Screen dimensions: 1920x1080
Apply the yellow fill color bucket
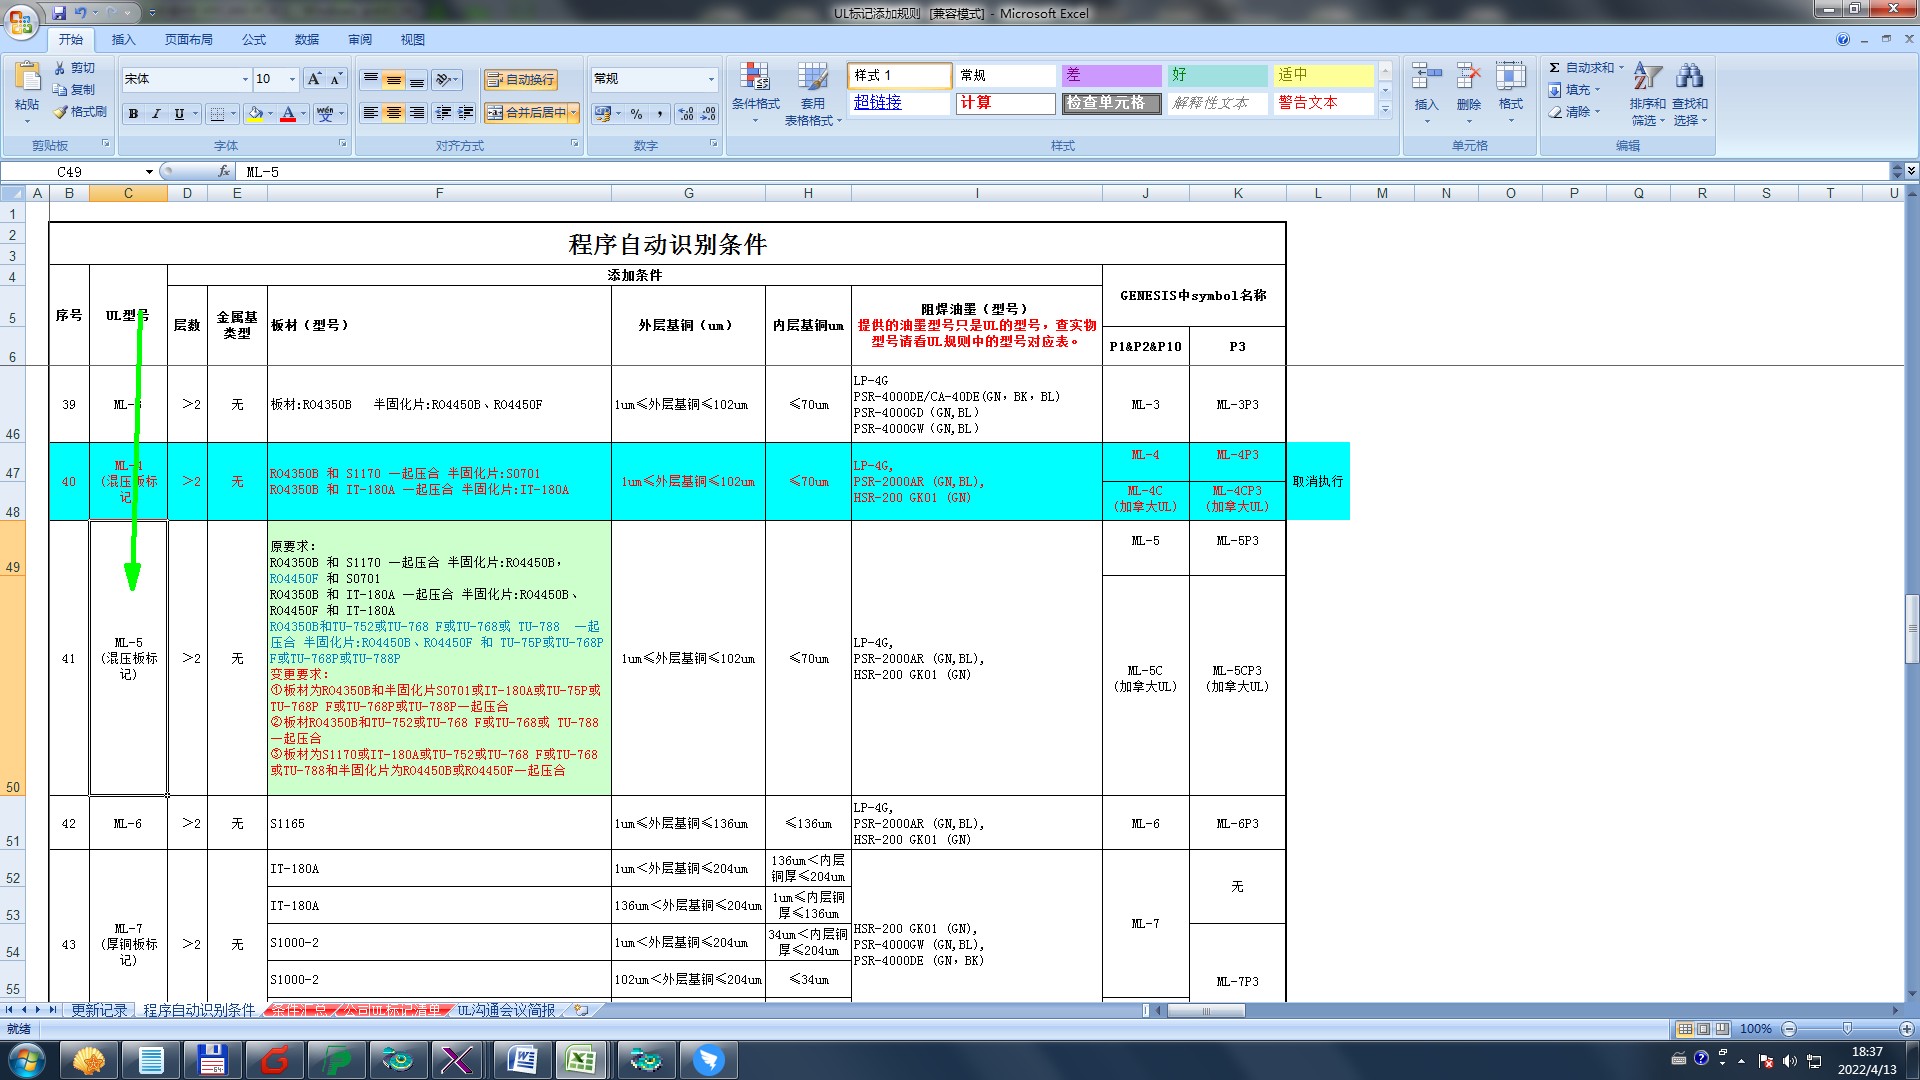click(x=256, y=114)
